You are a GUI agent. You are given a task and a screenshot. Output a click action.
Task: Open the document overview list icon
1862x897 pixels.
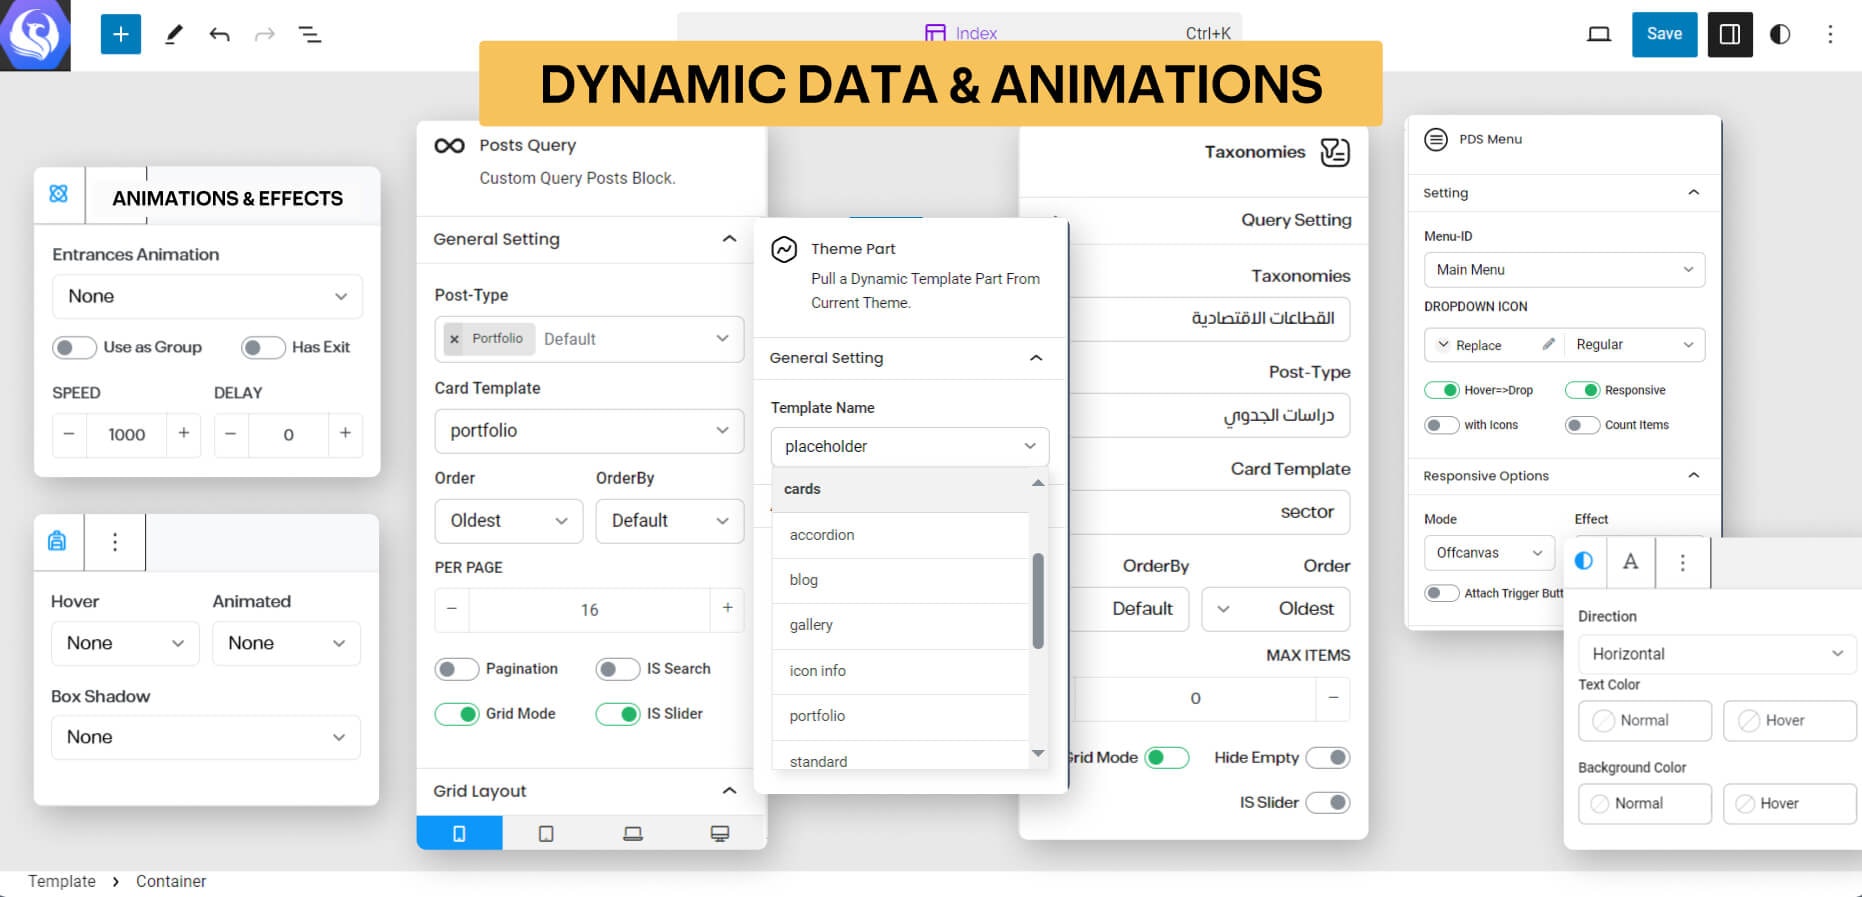pos(310,35)
